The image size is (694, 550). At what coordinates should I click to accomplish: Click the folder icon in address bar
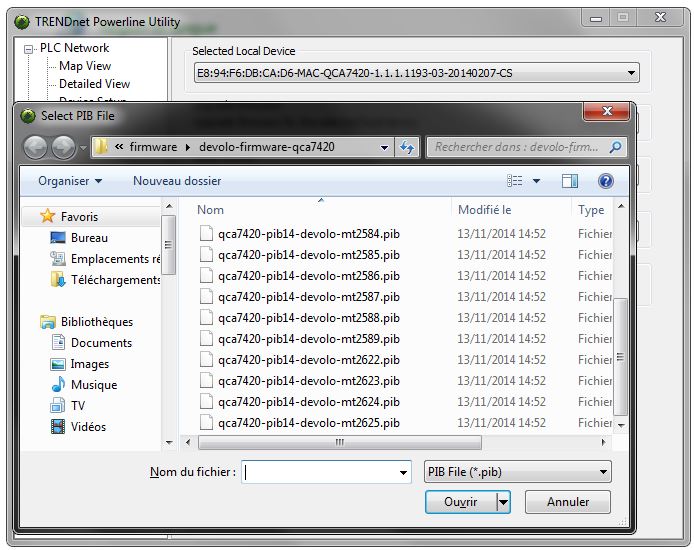coord(102,147)
